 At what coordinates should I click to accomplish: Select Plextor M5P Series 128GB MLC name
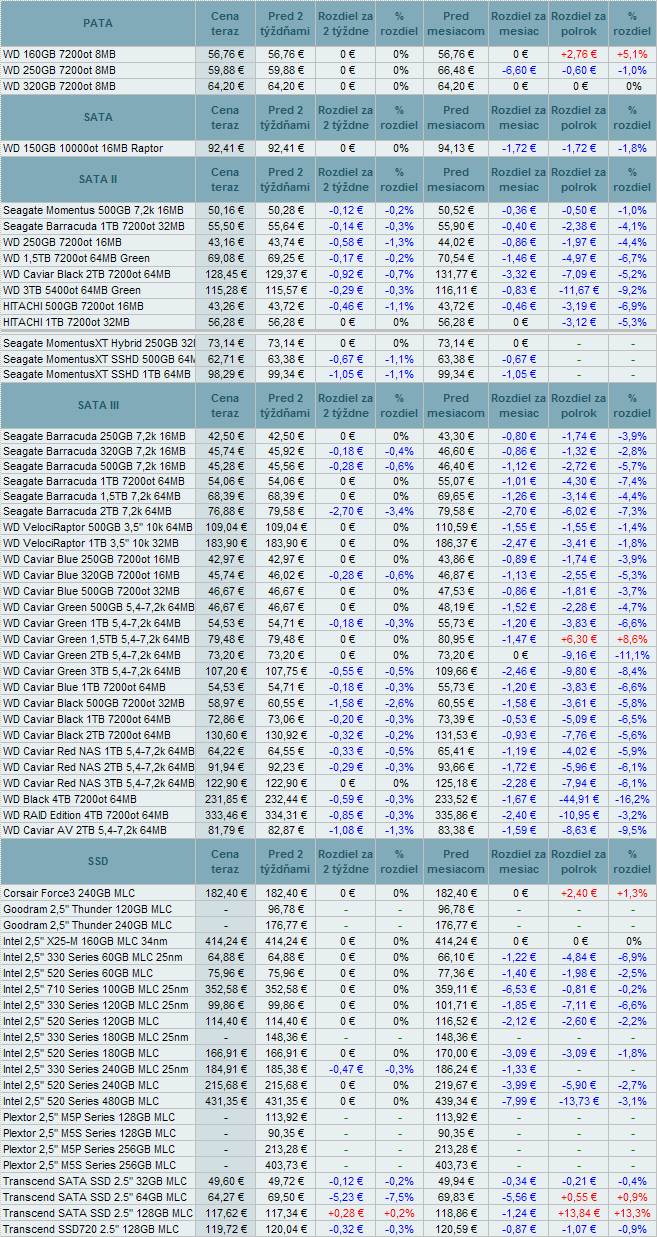88,1117
